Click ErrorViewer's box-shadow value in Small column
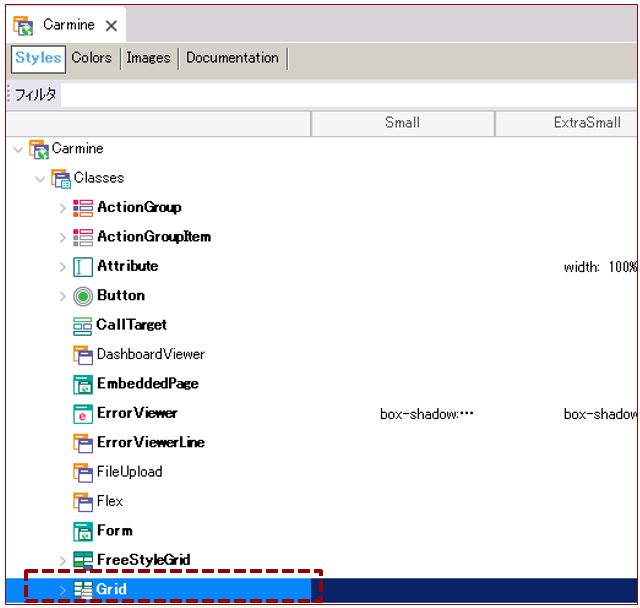Screen dimensions: 640x608 427,414
